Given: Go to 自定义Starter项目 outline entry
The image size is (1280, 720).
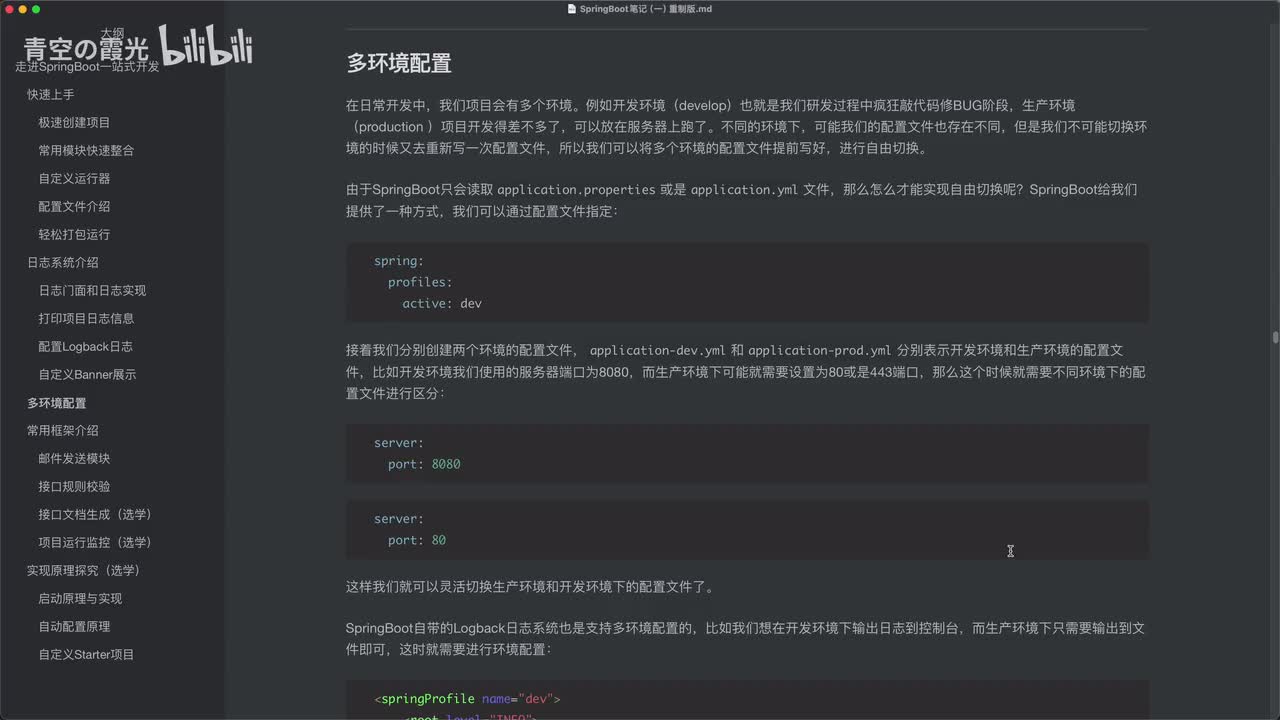Looking at the screenshot, I should (x=86, y=654).
